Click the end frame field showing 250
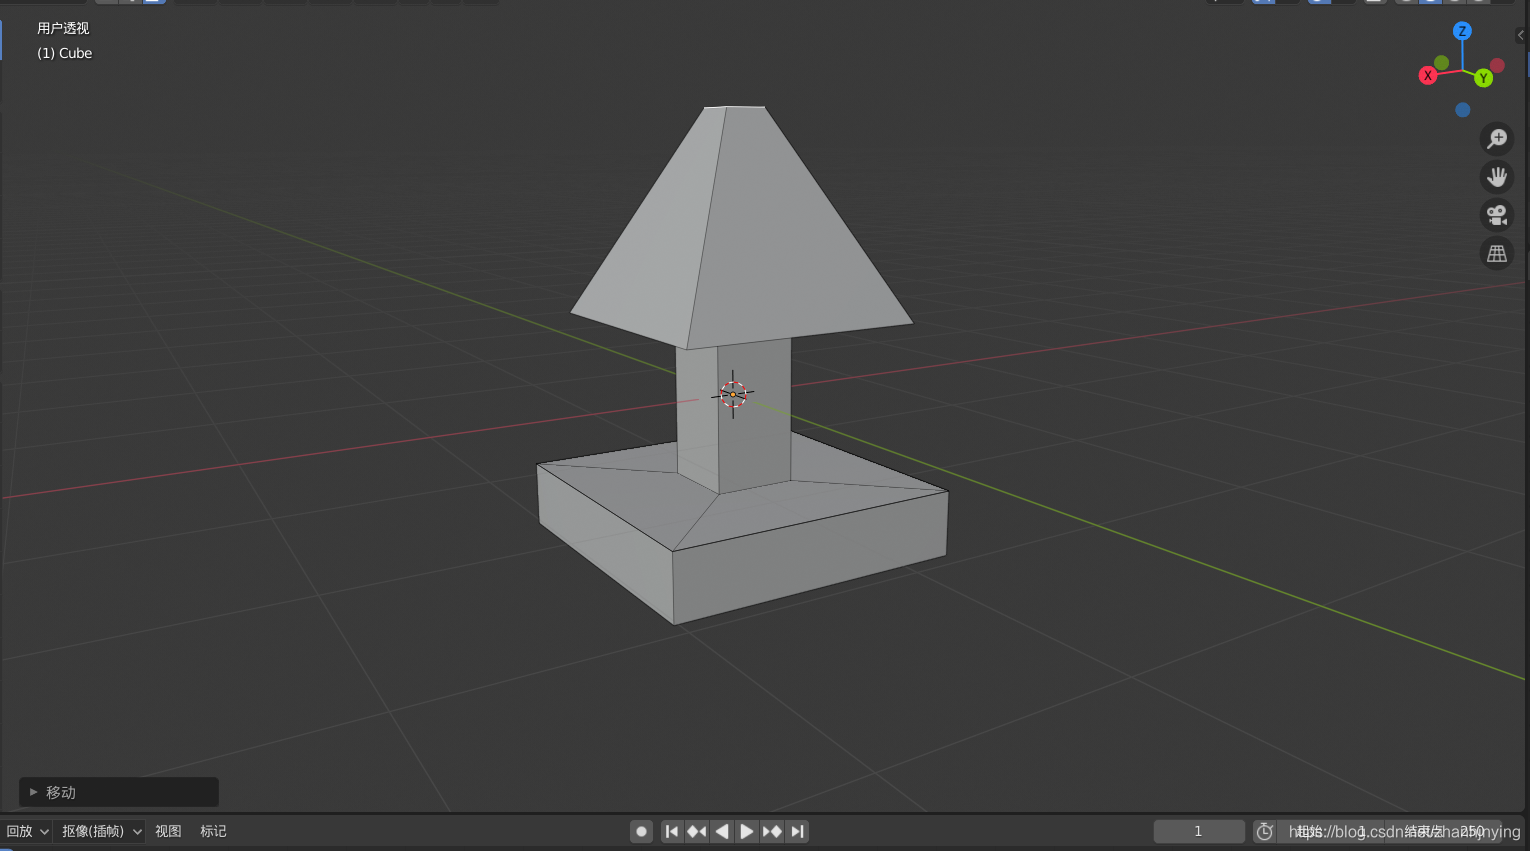 1443,831
